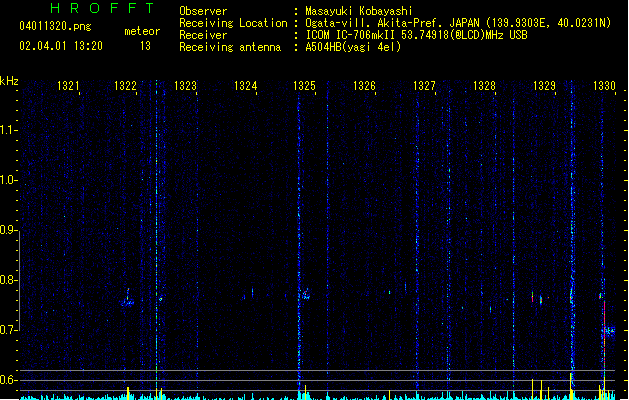The width and height of the screenshot is (629, 400).
Task: Select observer name Masayuki Kobayashi
Action: click(x=359, y=11)
